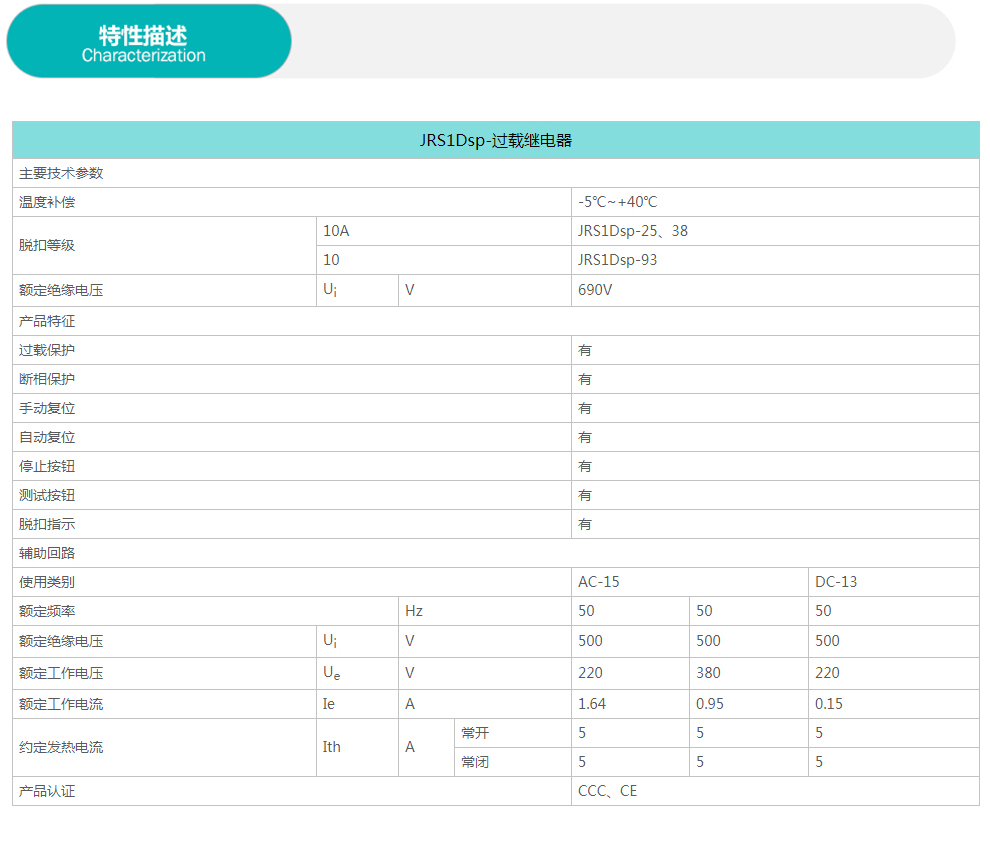Image resolution: width=990 pixels, height=846 pixels.
Task: Click the 1.64 current value
Action: (592, 705)
